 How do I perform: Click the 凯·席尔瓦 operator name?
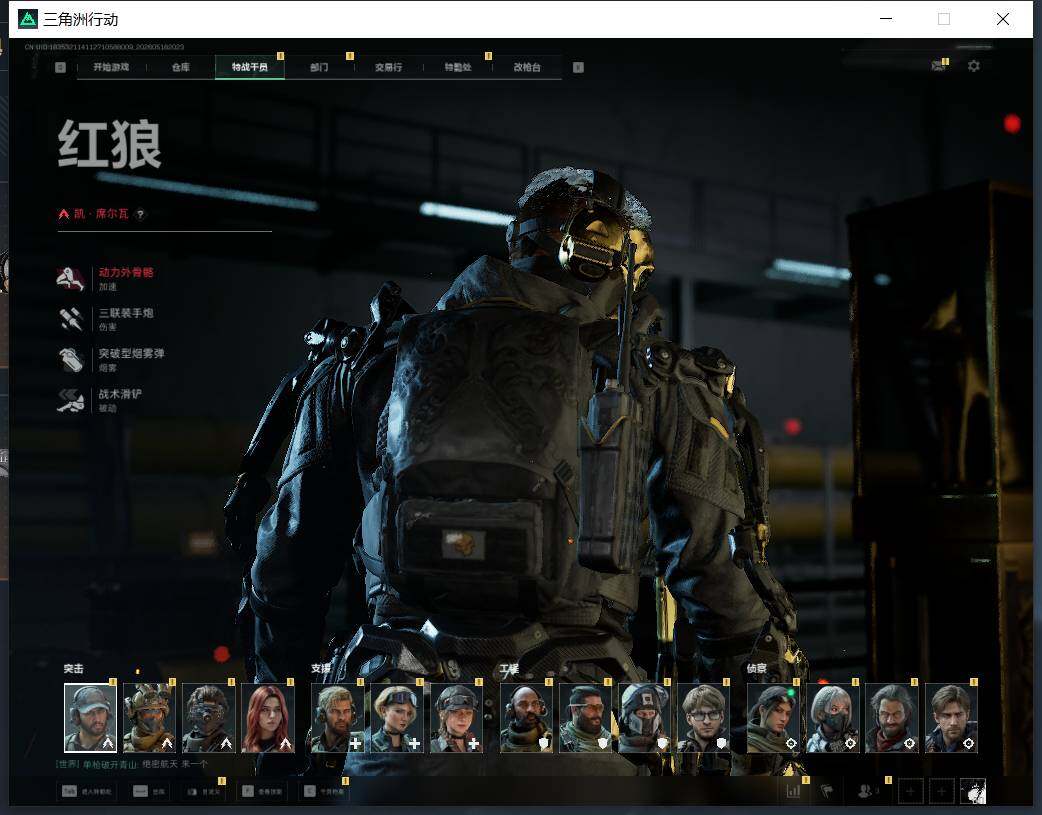tap(101, 214)
